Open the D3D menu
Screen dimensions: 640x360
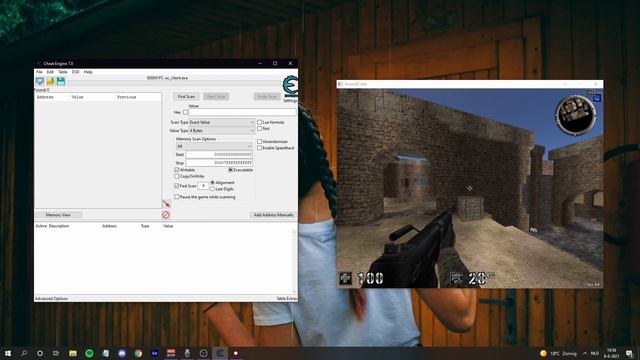[x=76, y=72]
